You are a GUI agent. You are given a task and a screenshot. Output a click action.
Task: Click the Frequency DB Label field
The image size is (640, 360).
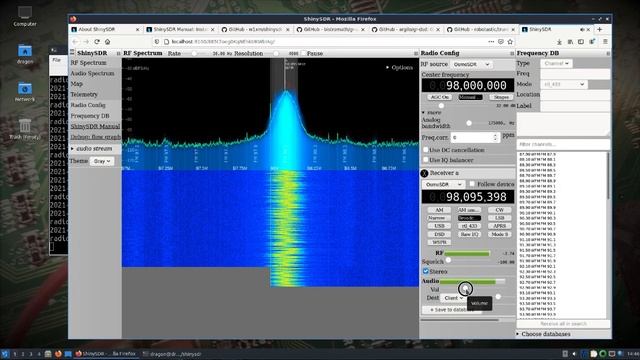point(575,106)
